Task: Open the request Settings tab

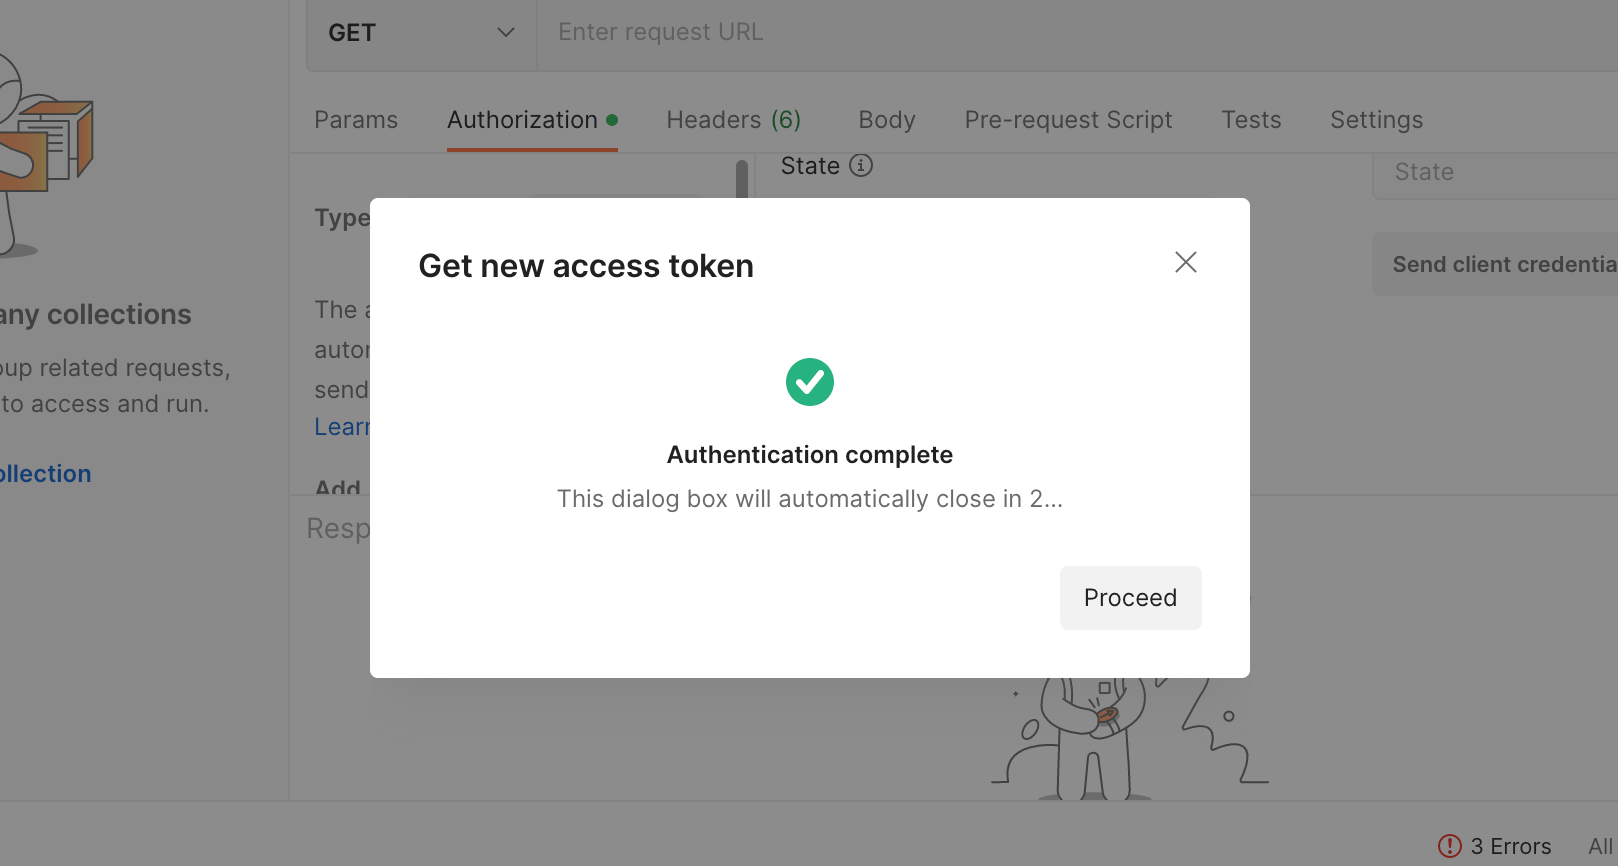Action: (x=1376, y=120)
